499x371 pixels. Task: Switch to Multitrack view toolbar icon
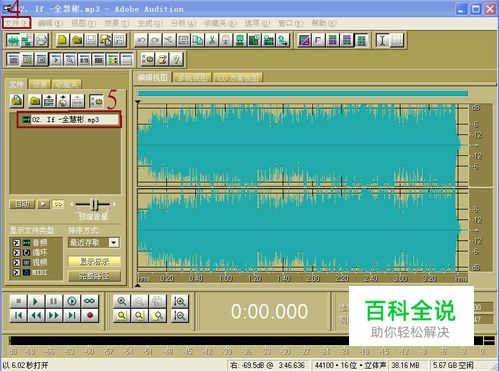(27, 41)
